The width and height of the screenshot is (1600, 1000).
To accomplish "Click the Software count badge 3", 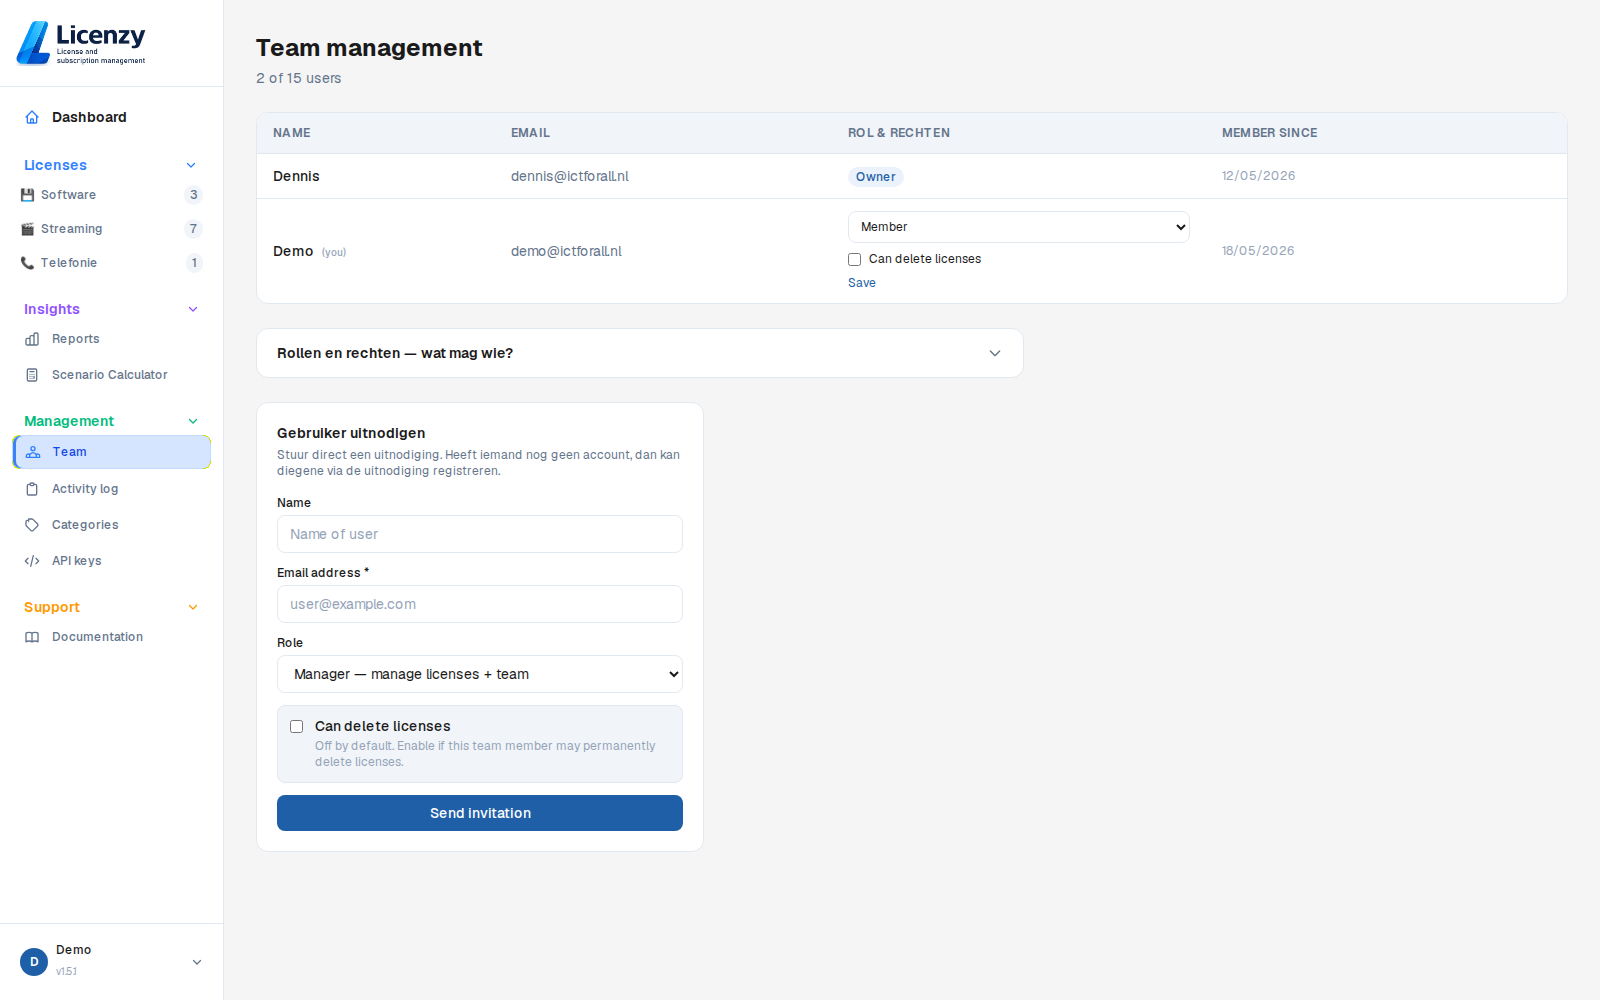I will [x=194, y=195].
